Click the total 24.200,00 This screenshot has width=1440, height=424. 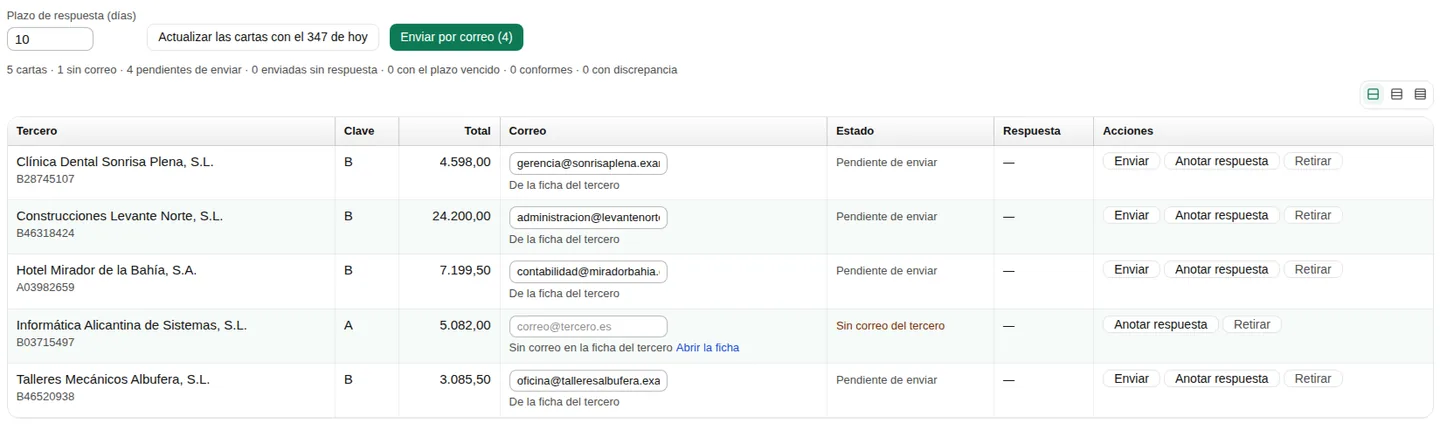461,215
